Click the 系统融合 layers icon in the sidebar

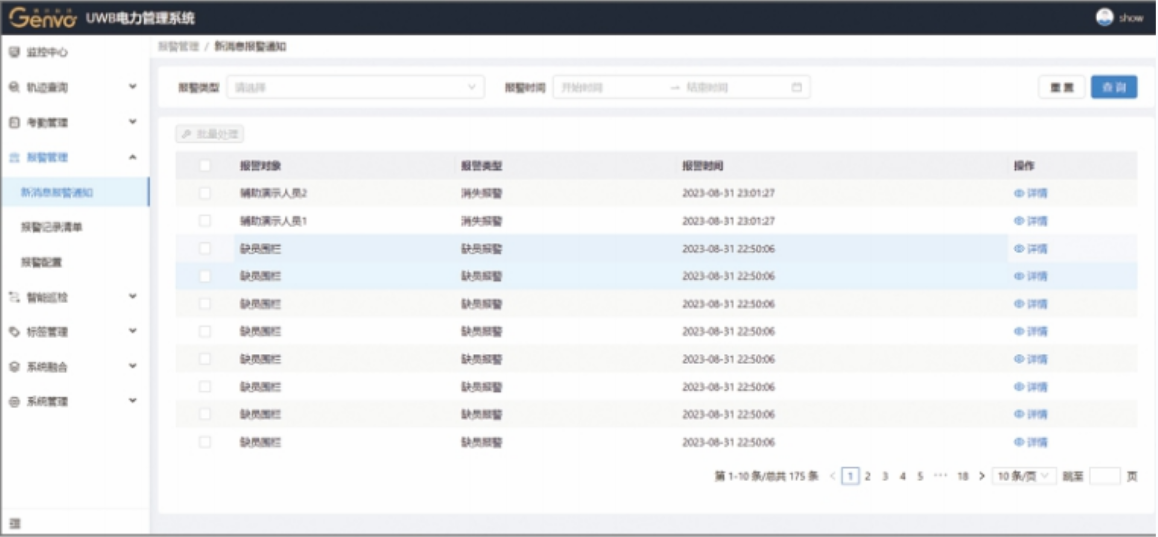point(14,366)
